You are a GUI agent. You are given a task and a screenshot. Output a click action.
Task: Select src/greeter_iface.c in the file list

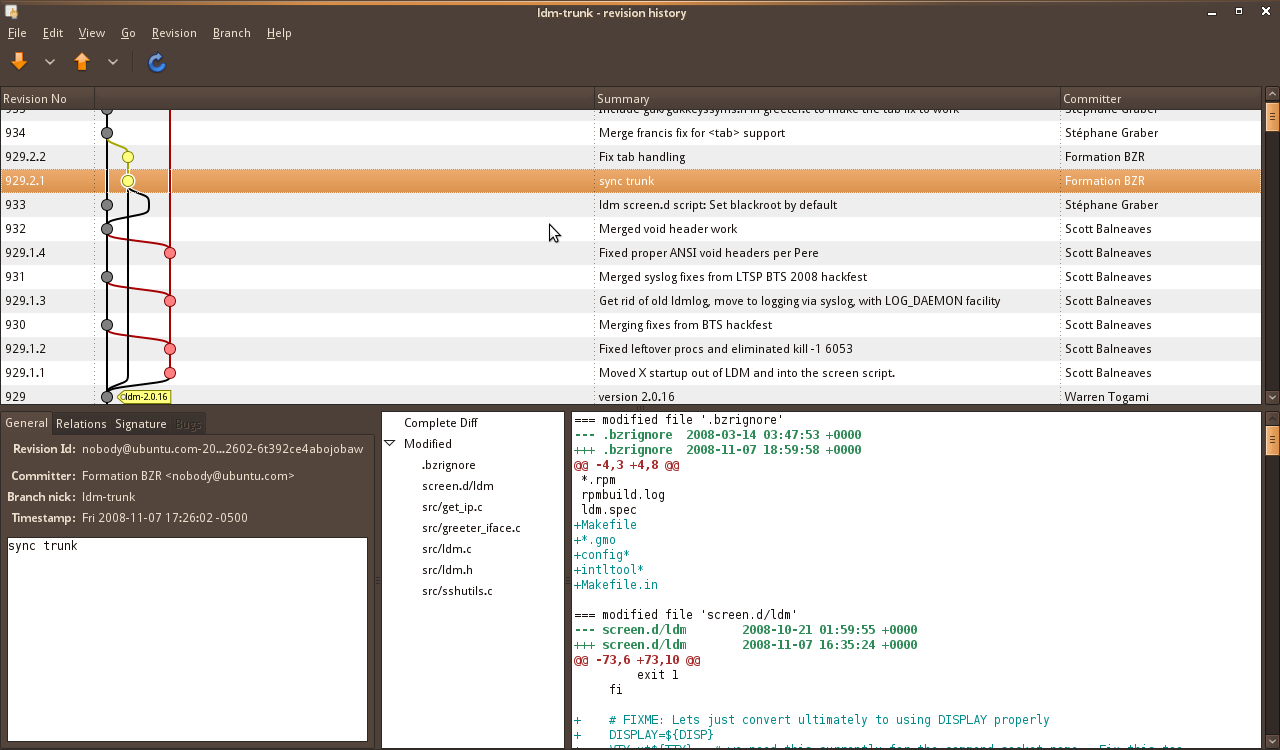471,528
